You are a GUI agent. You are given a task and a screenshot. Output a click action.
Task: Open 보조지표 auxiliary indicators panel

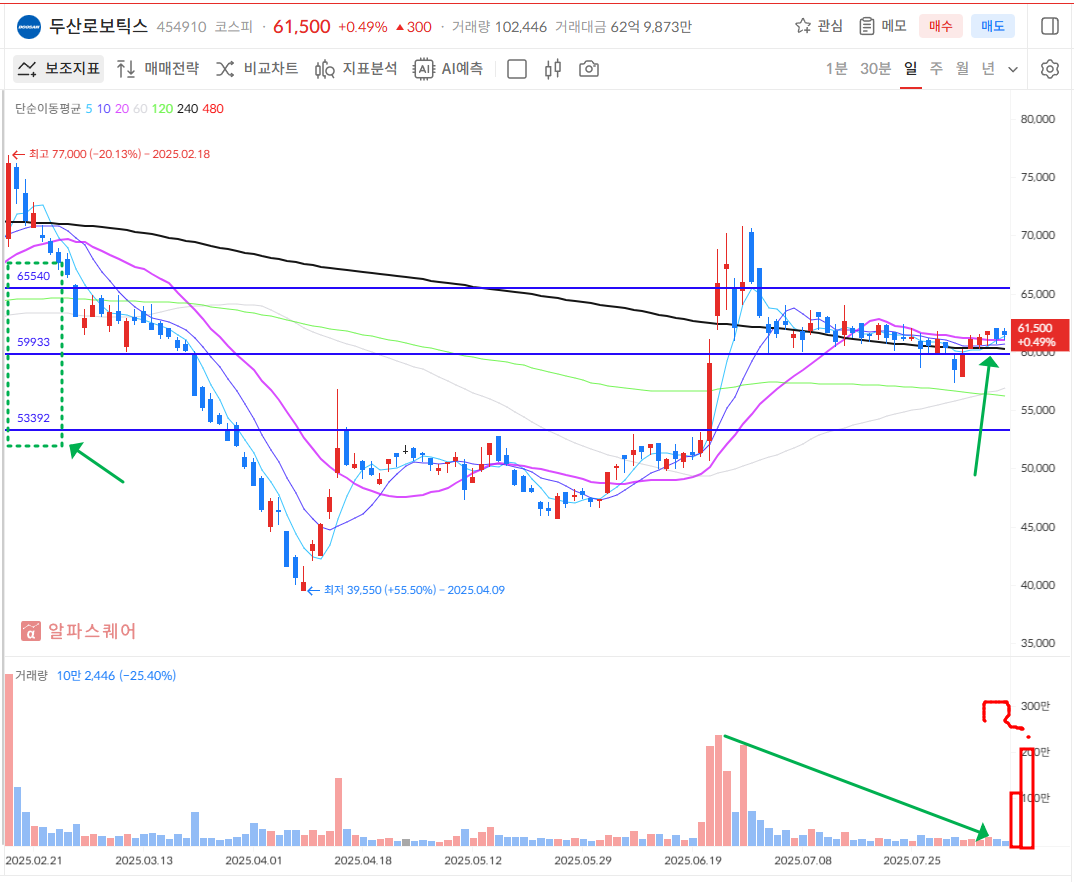59,68
